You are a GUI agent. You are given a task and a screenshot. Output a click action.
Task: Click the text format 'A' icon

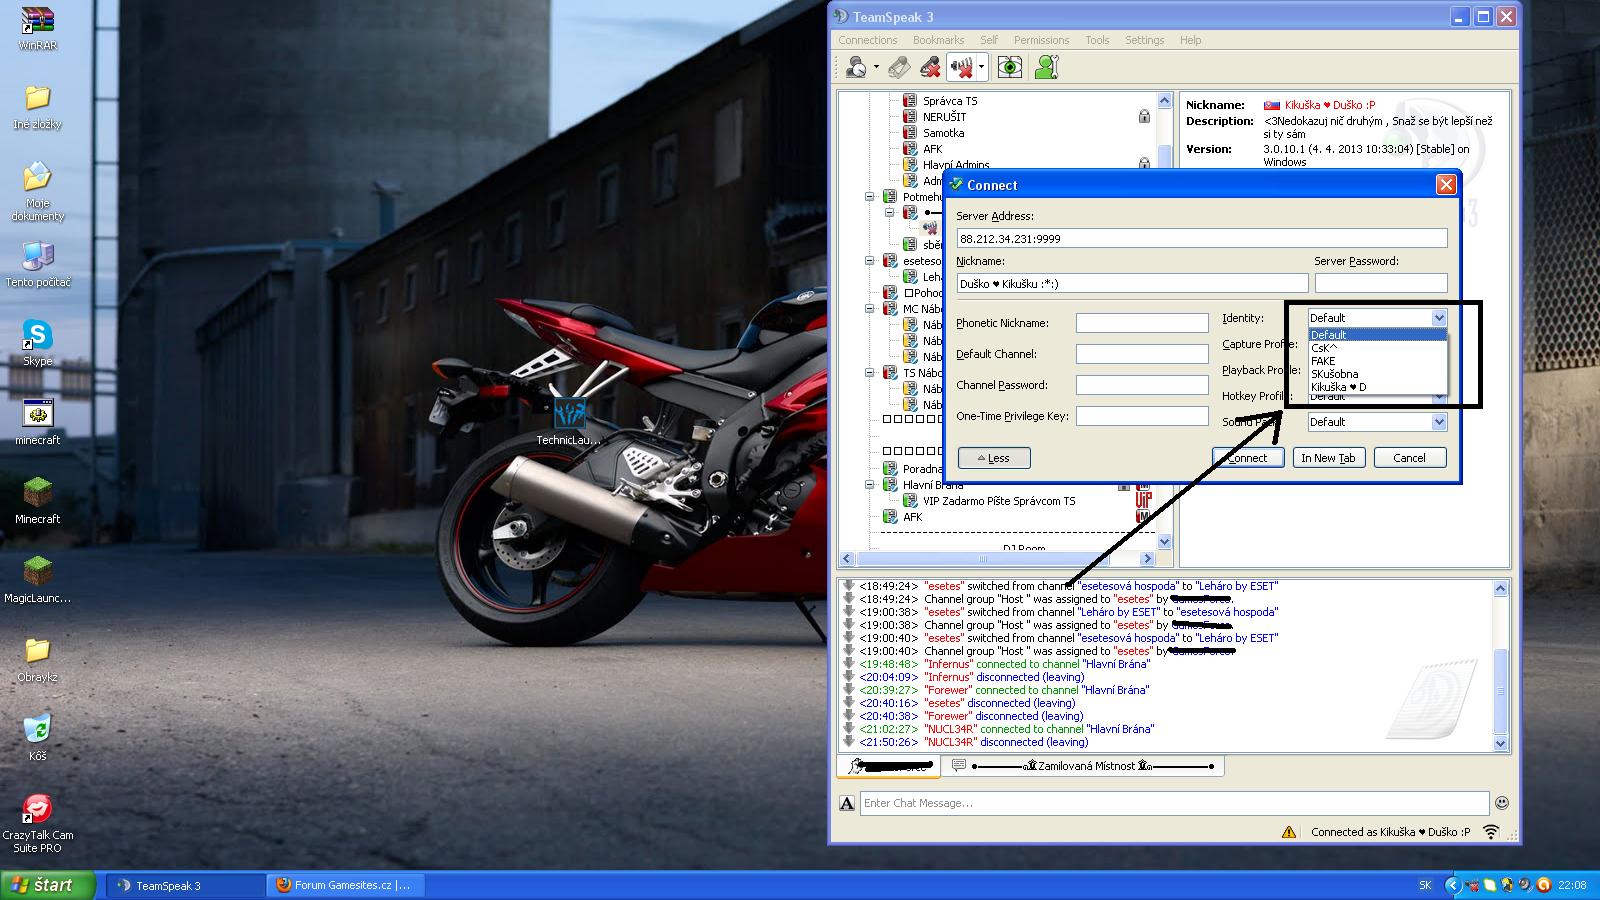(x=847, y=803)
